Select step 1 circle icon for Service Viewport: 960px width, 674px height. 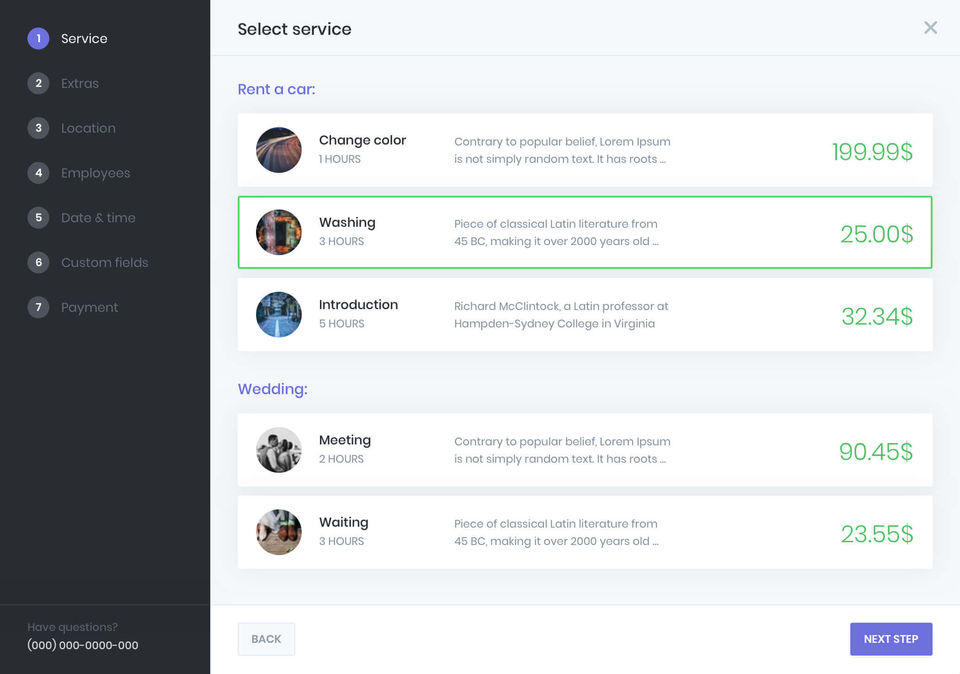(38, 39)
